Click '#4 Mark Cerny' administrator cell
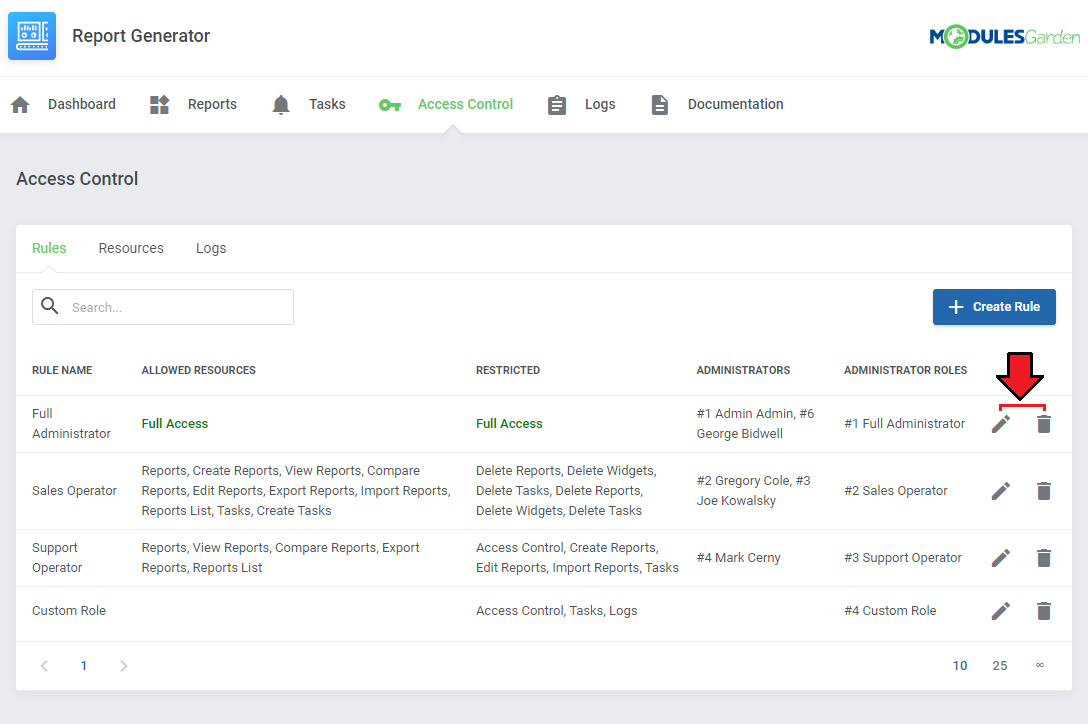This screenshot has width=1088, height=724. pos(738,557)
